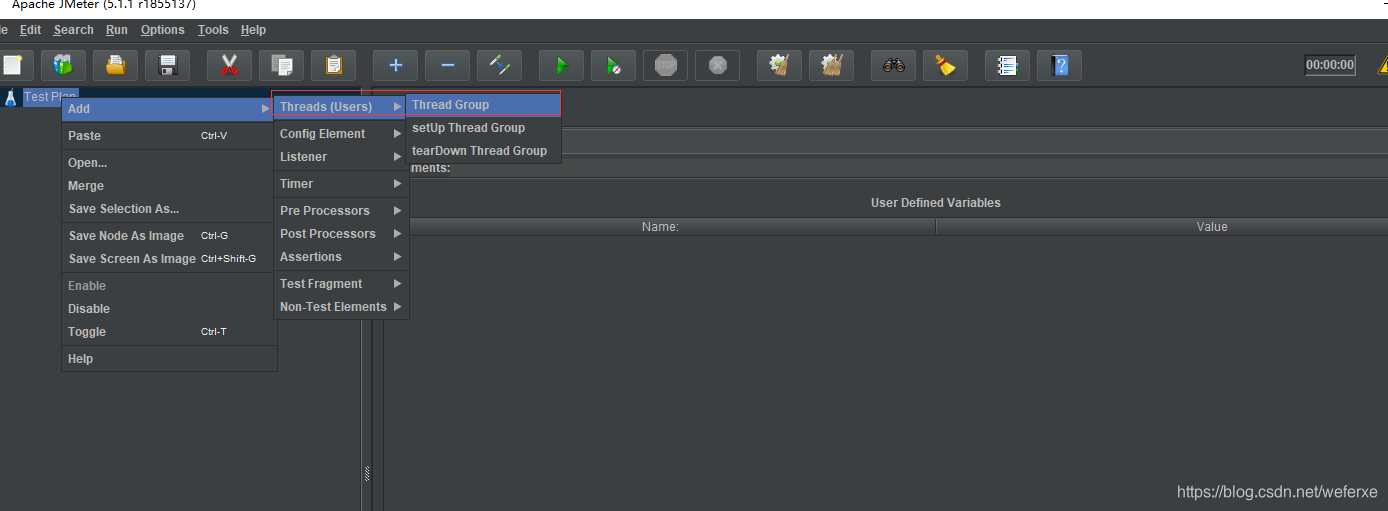The height and width of the screenshot is (511, 1388).
Task: Select Help in context menu
Action: [169, 359]
